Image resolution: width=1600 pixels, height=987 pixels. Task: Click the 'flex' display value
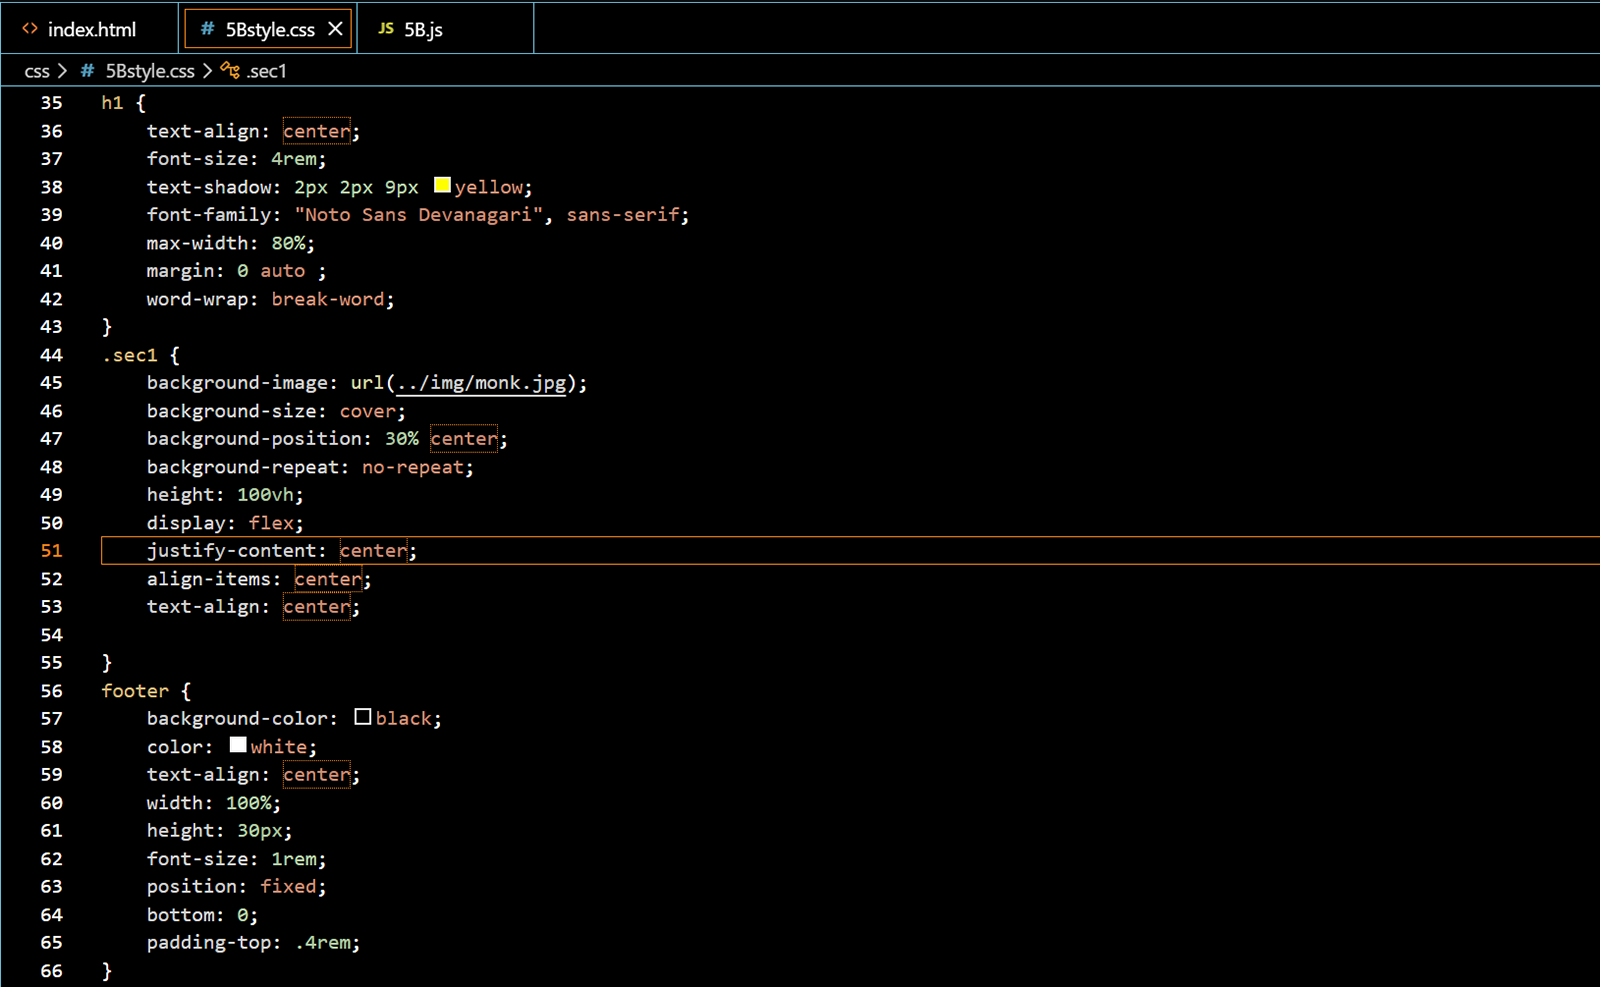pyautogui.click(x=271, y=523)
